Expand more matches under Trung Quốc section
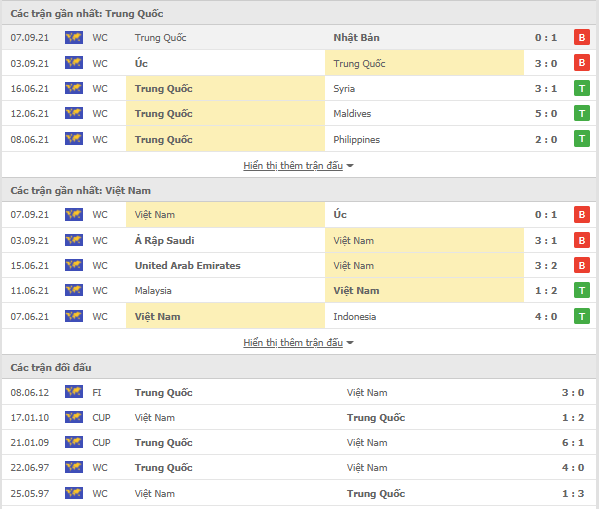Screen dimensions: 599x509 [x=293, y=165]
